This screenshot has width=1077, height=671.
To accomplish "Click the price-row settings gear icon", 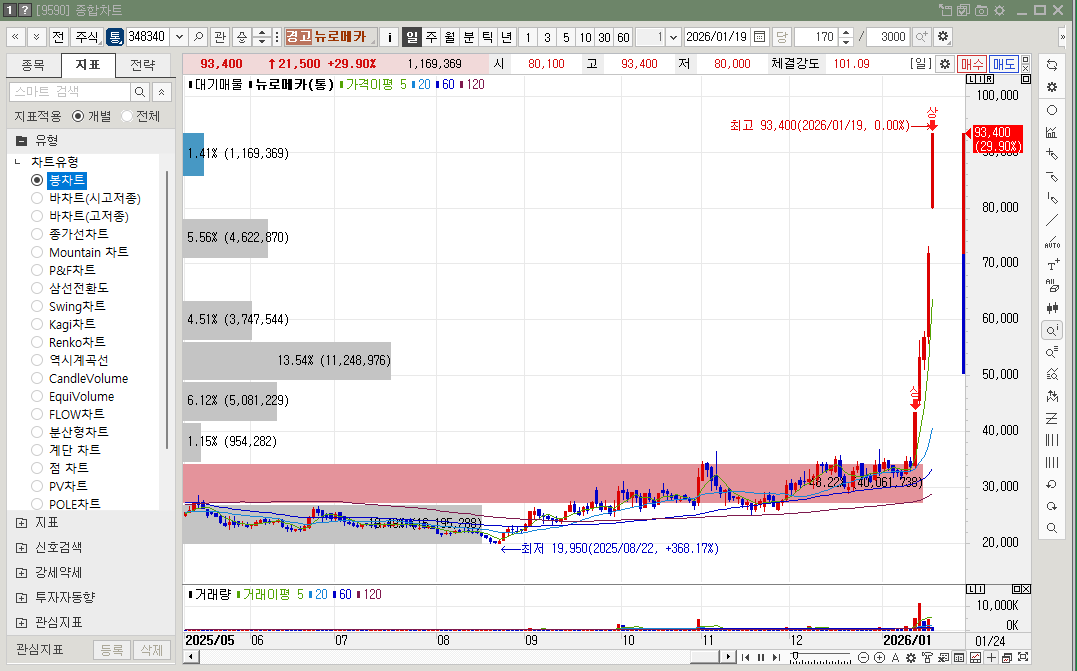I will [x=944, y=64].
